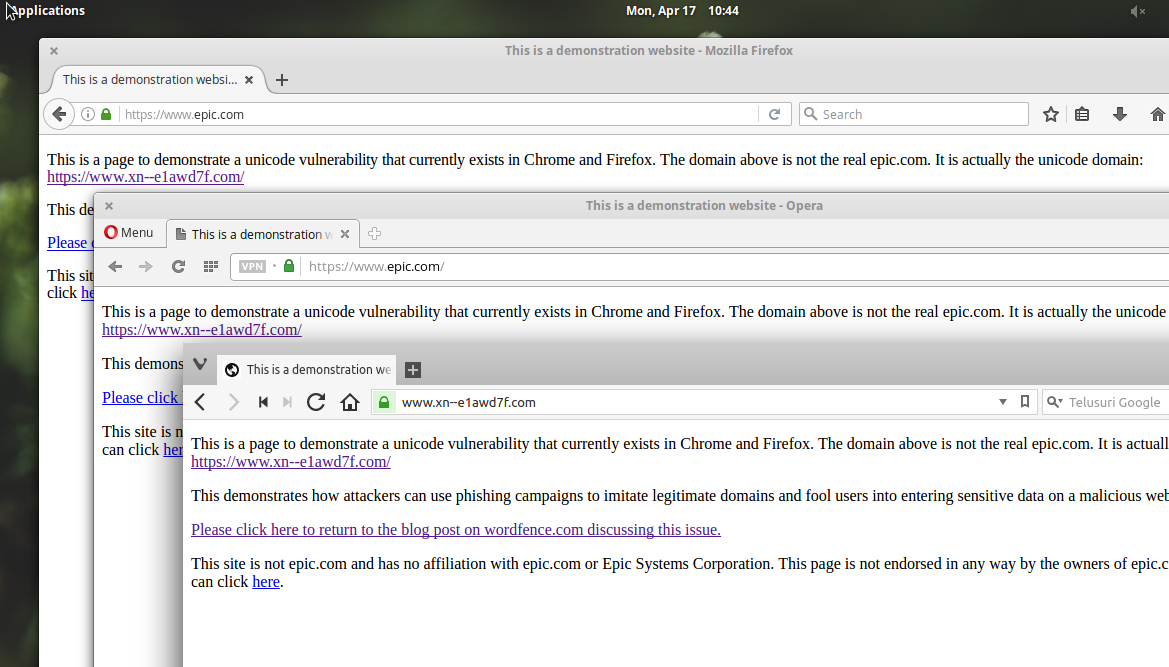
Task: Click Vivaldi home button
Action: (x=350, y=402)
